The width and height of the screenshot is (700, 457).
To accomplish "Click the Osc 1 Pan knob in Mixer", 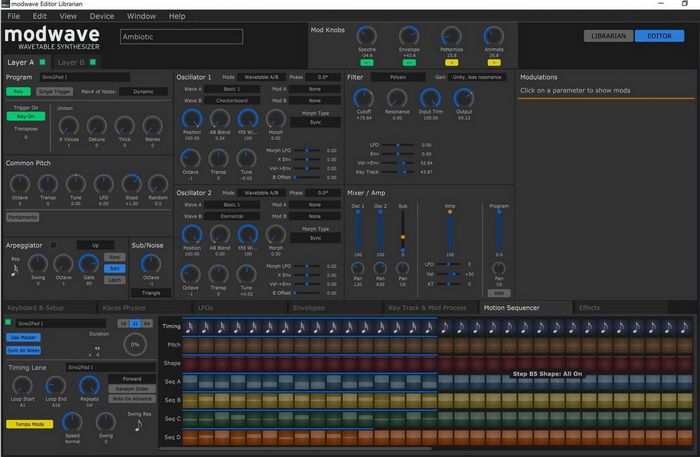I will [x=358, y=268].
